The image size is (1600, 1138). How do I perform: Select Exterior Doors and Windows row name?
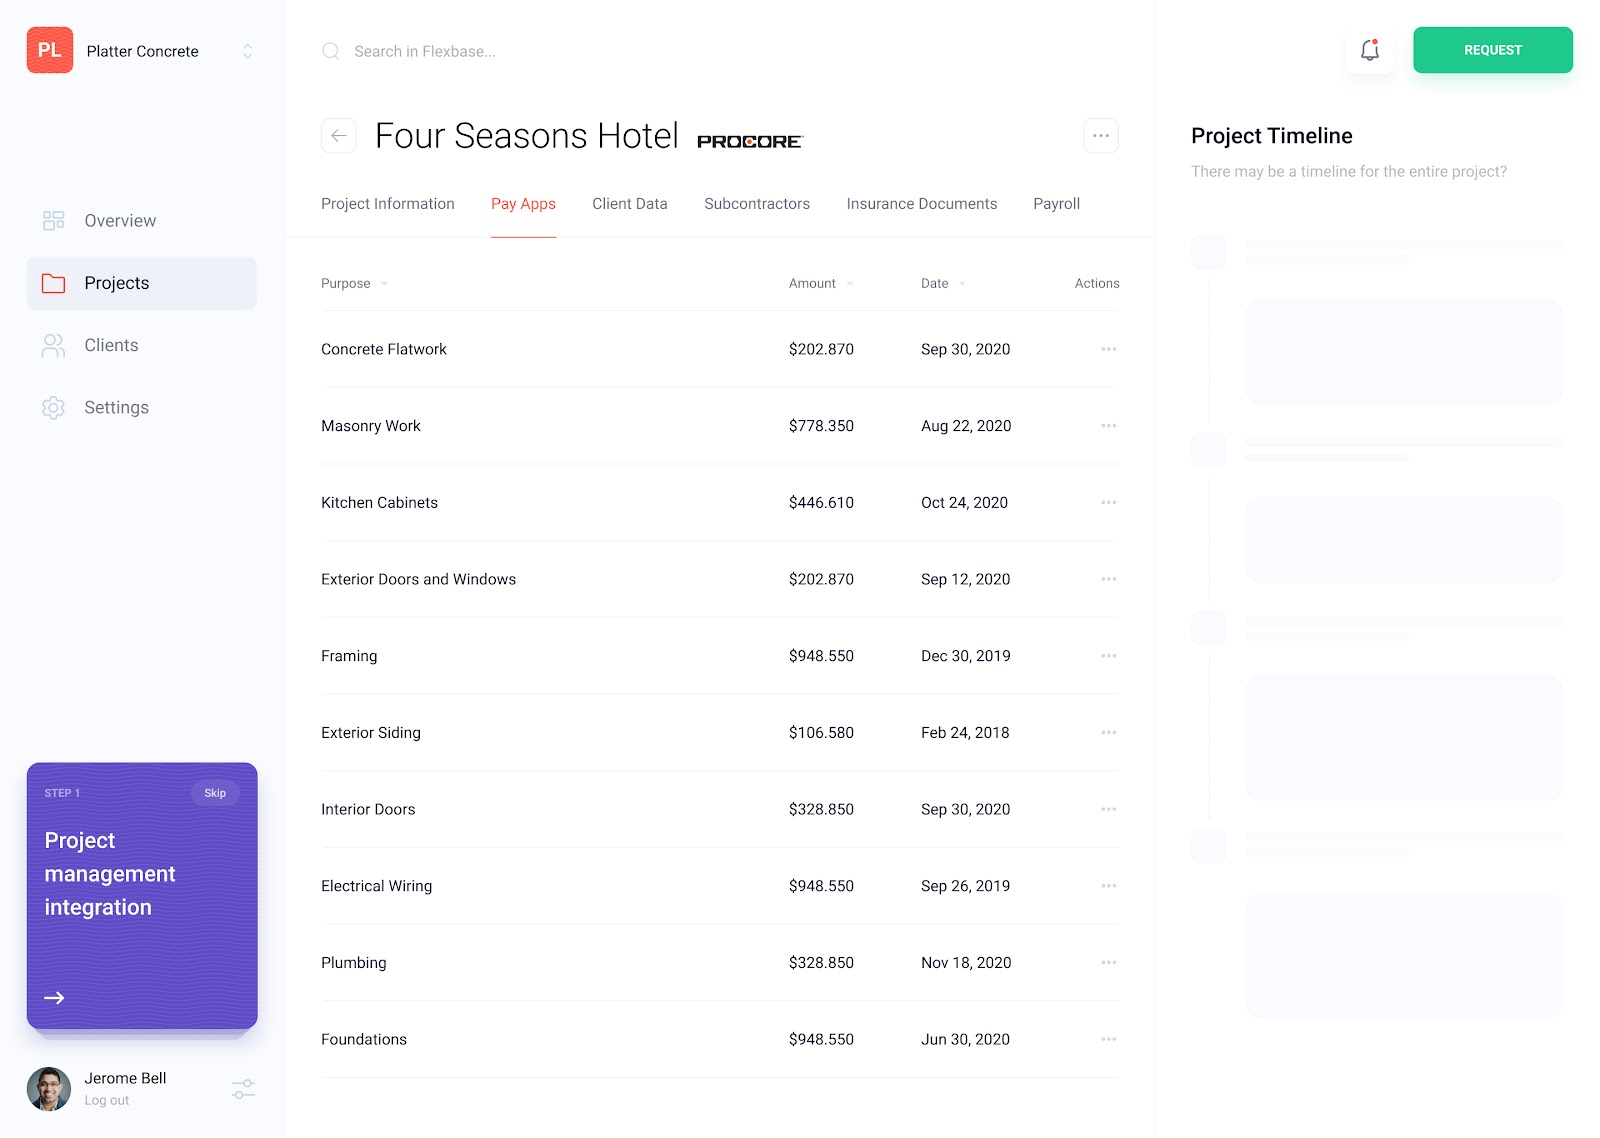point(418,579)
